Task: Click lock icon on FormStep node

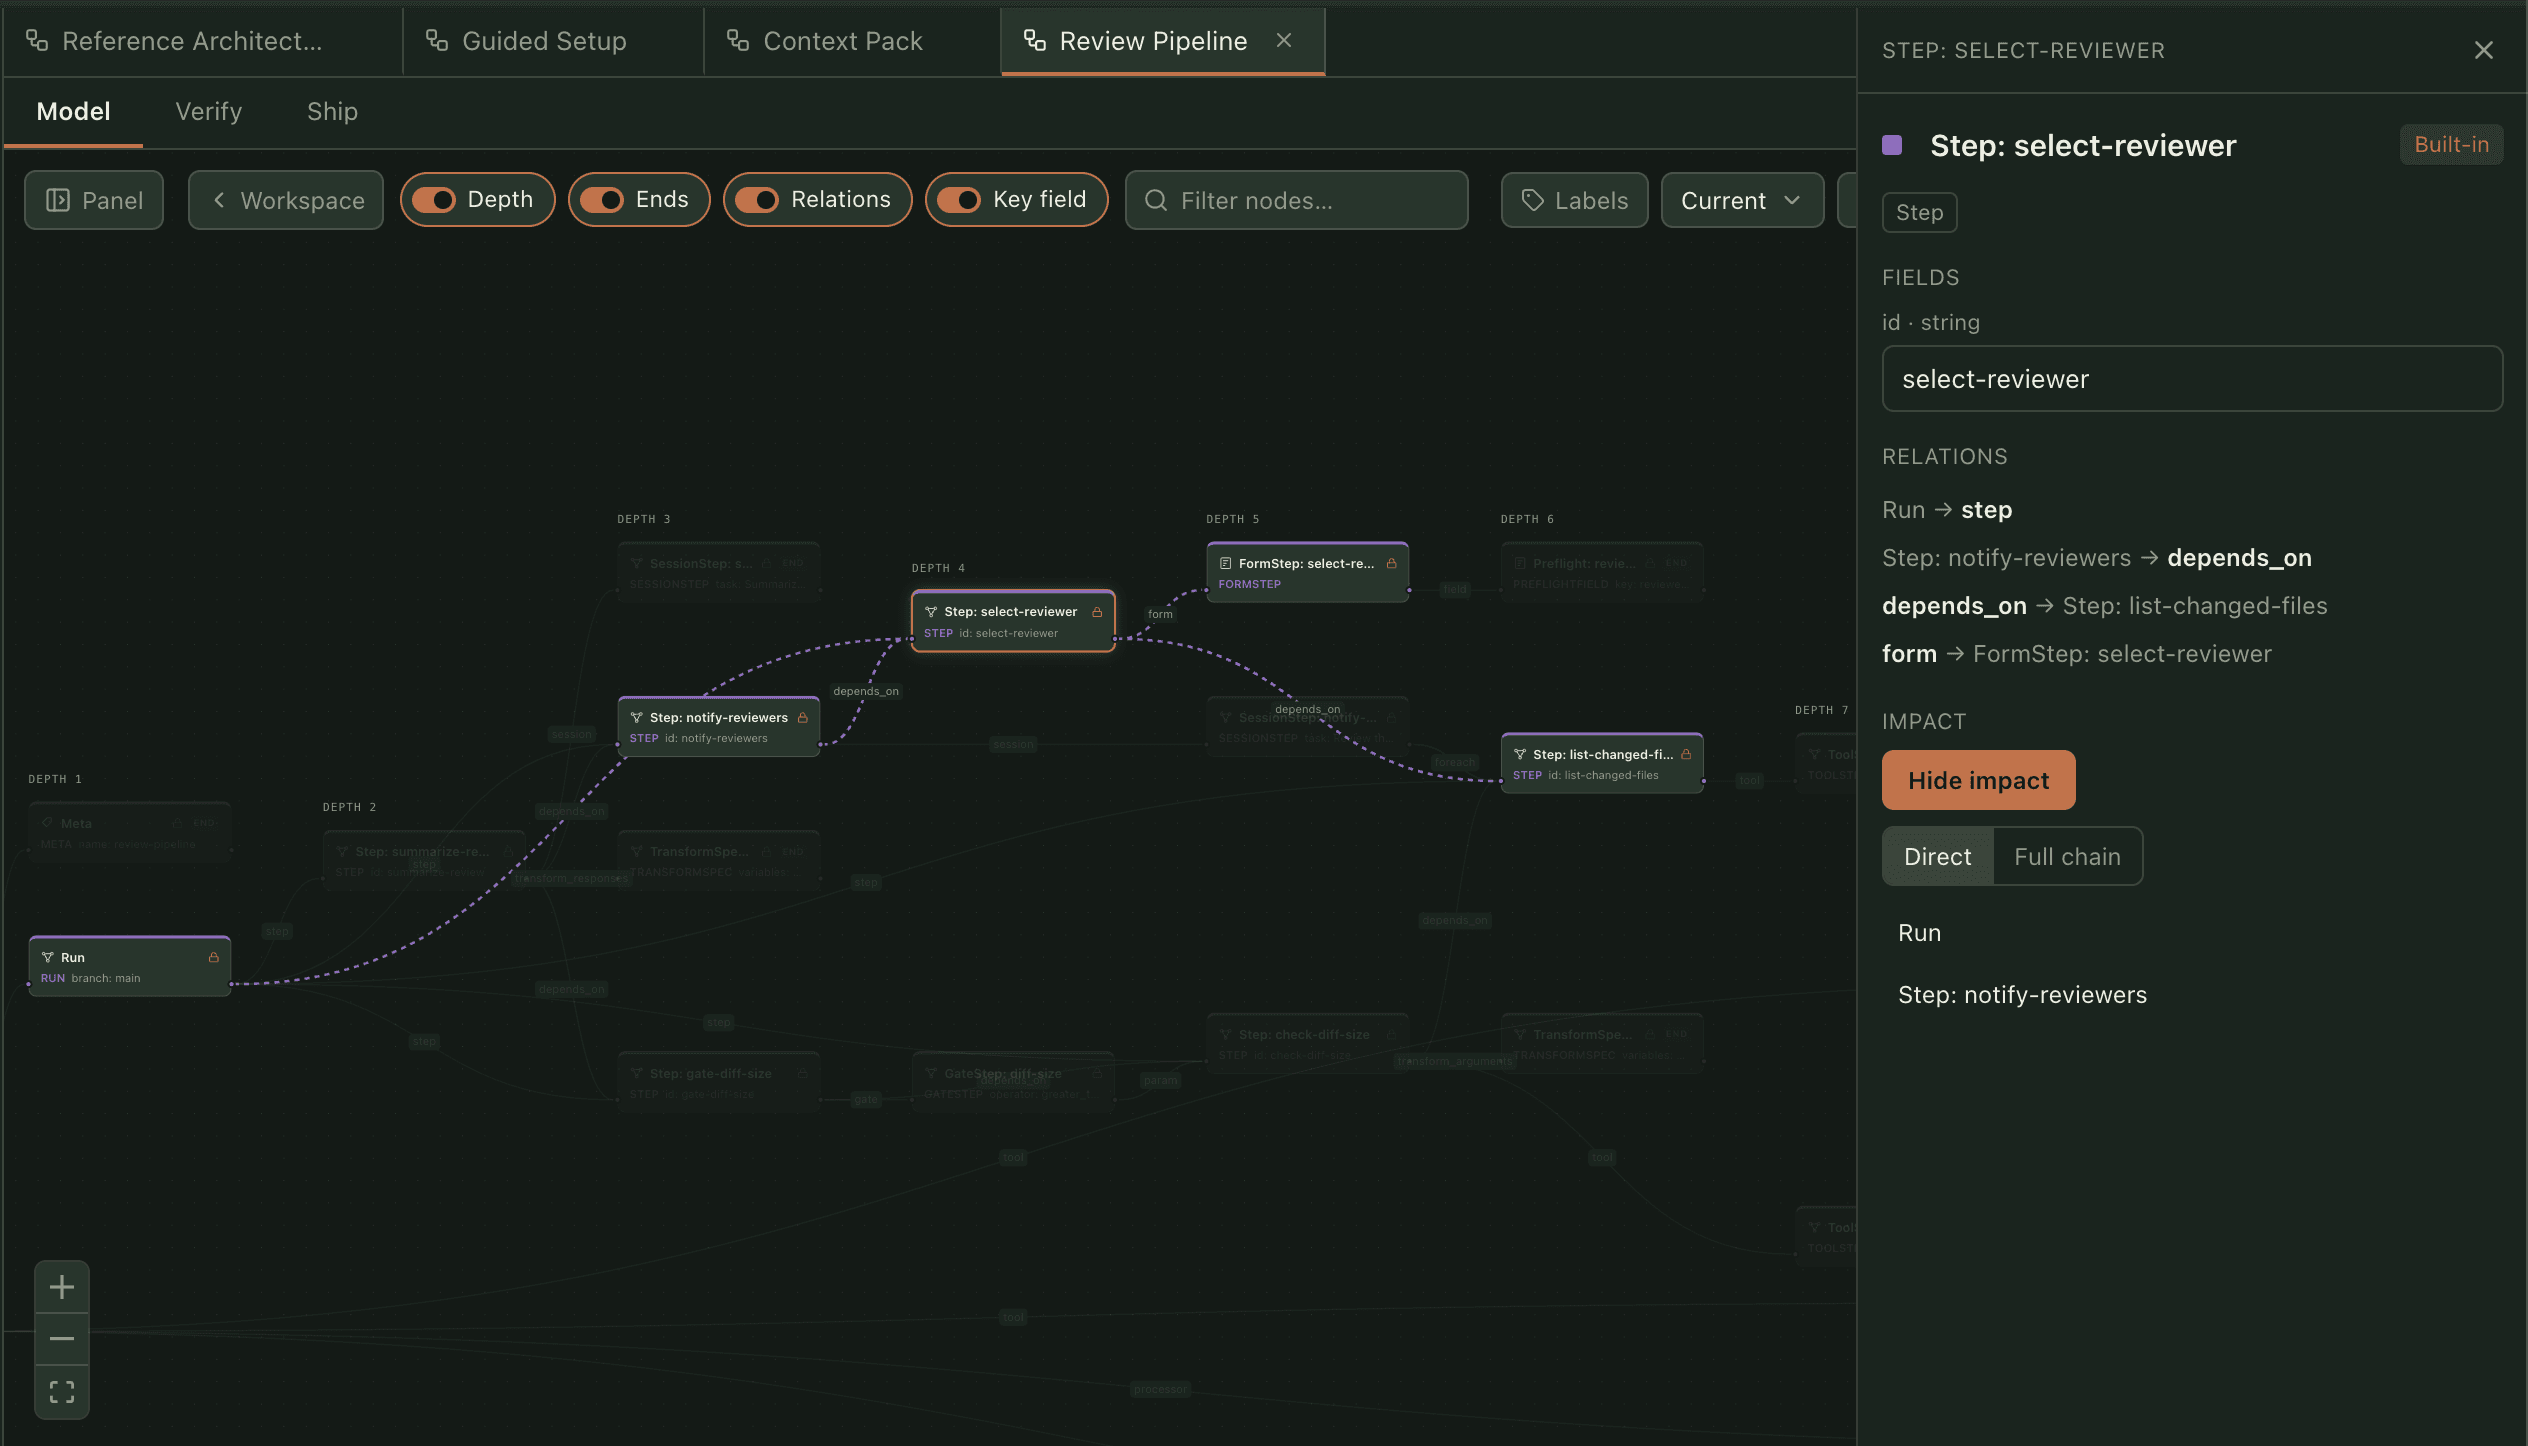Action: click(x=1391, y=564)
